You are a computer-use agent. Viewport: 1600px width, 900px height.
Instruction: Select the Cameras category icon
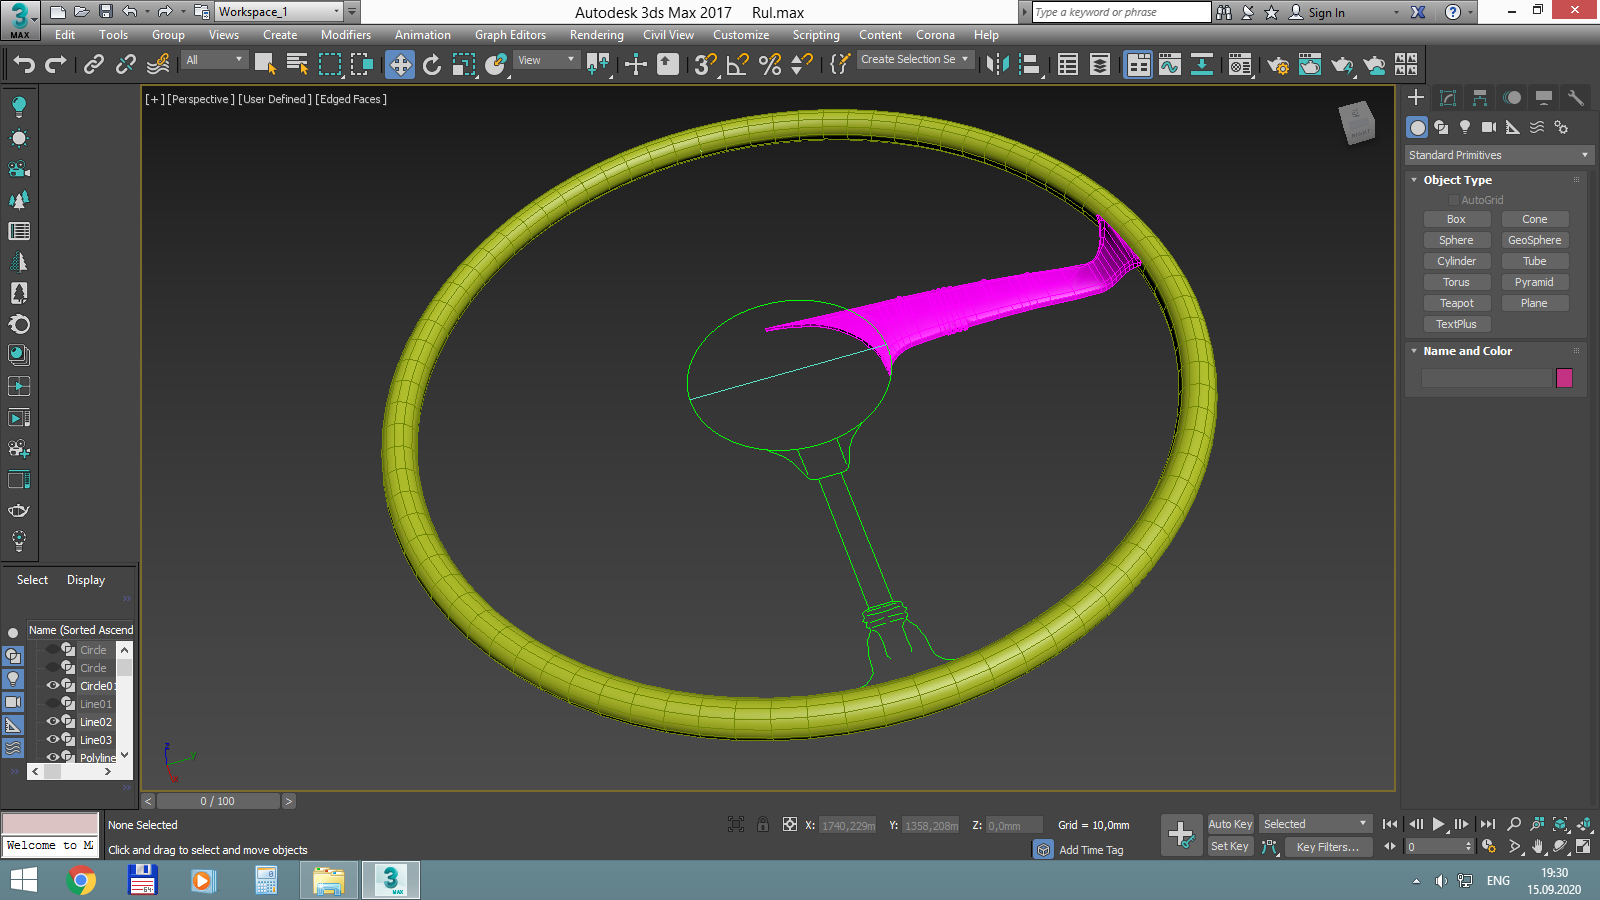coord(1489,127)
